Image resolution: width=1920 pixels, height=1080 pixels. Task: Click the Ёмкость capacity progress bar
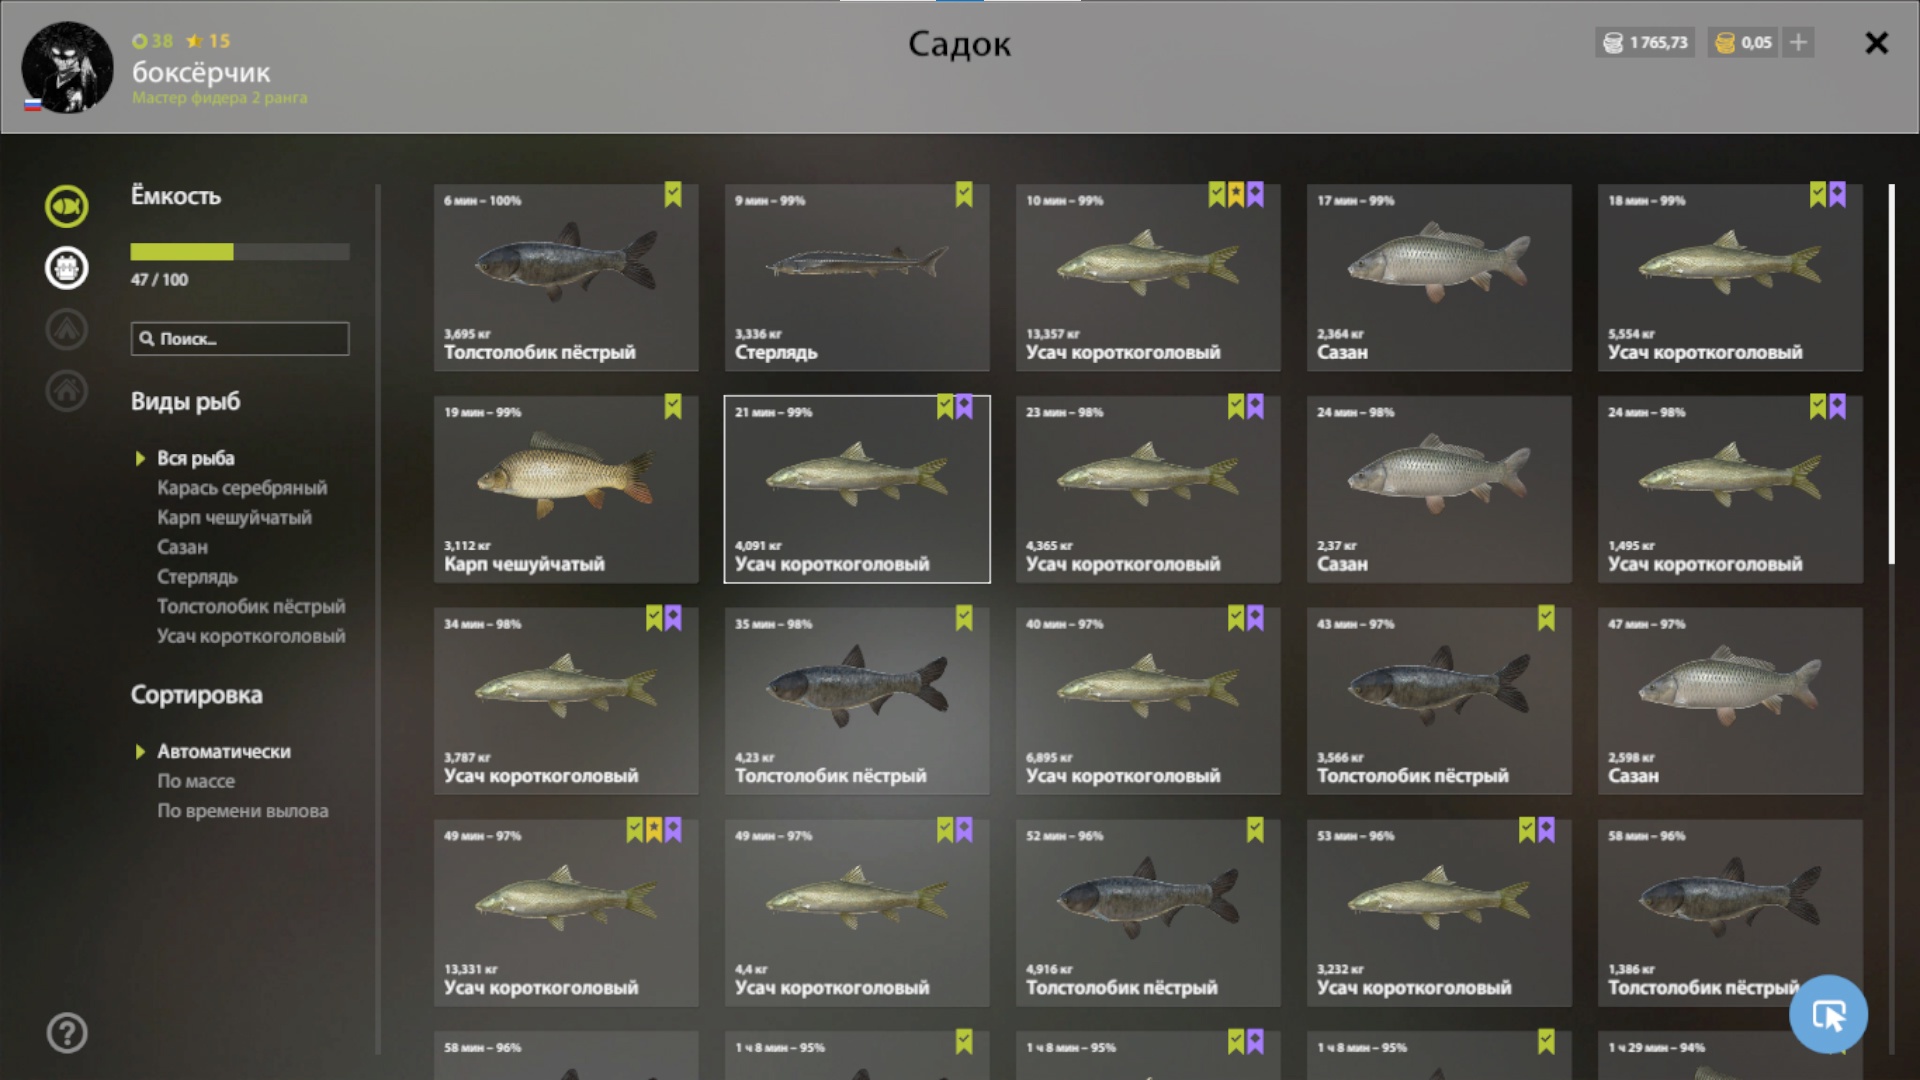tap(240, 252)
